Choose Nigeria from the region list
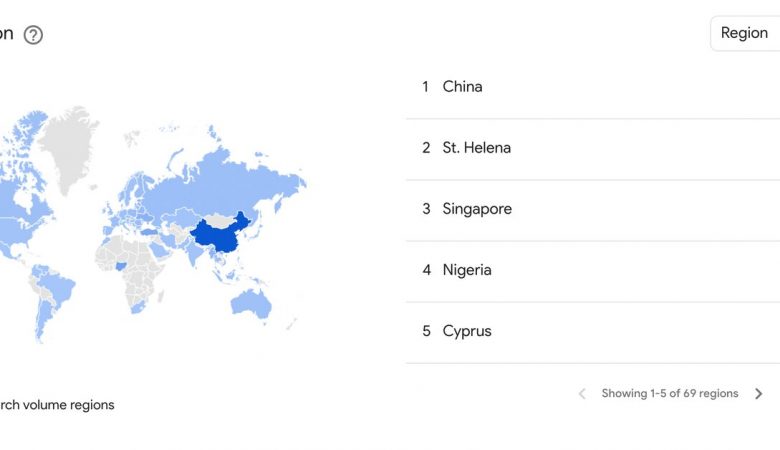780x450 pixels. point(592,270)
